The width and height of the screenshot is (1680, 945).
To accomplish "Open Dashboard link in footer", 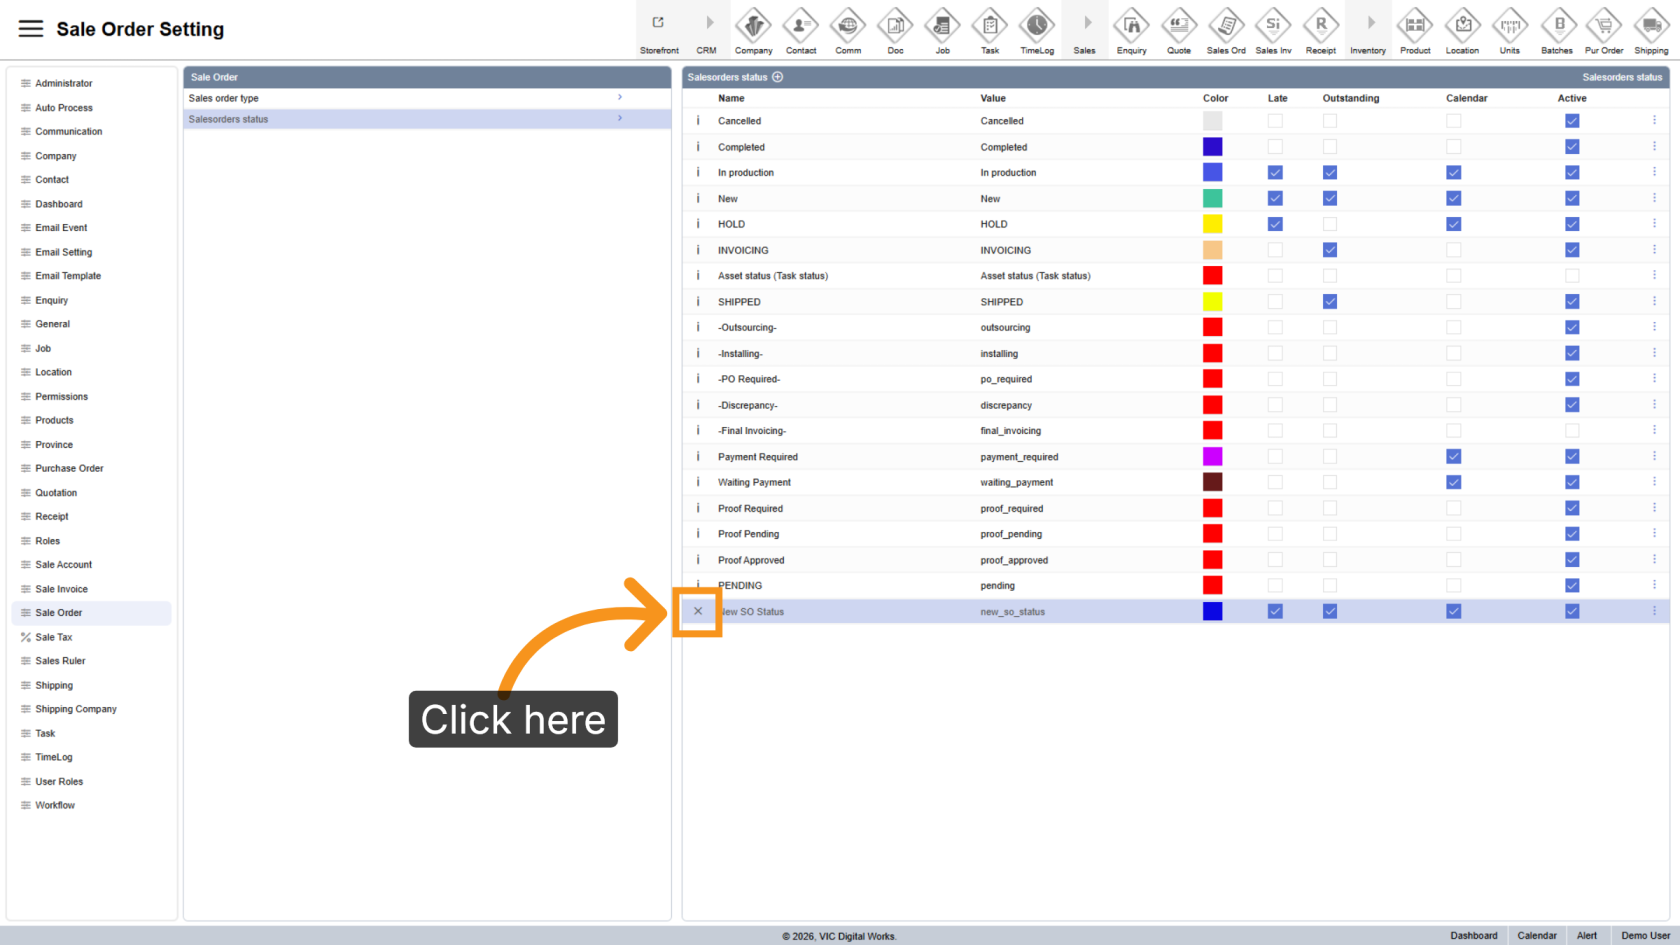I will click(1473, 936).
